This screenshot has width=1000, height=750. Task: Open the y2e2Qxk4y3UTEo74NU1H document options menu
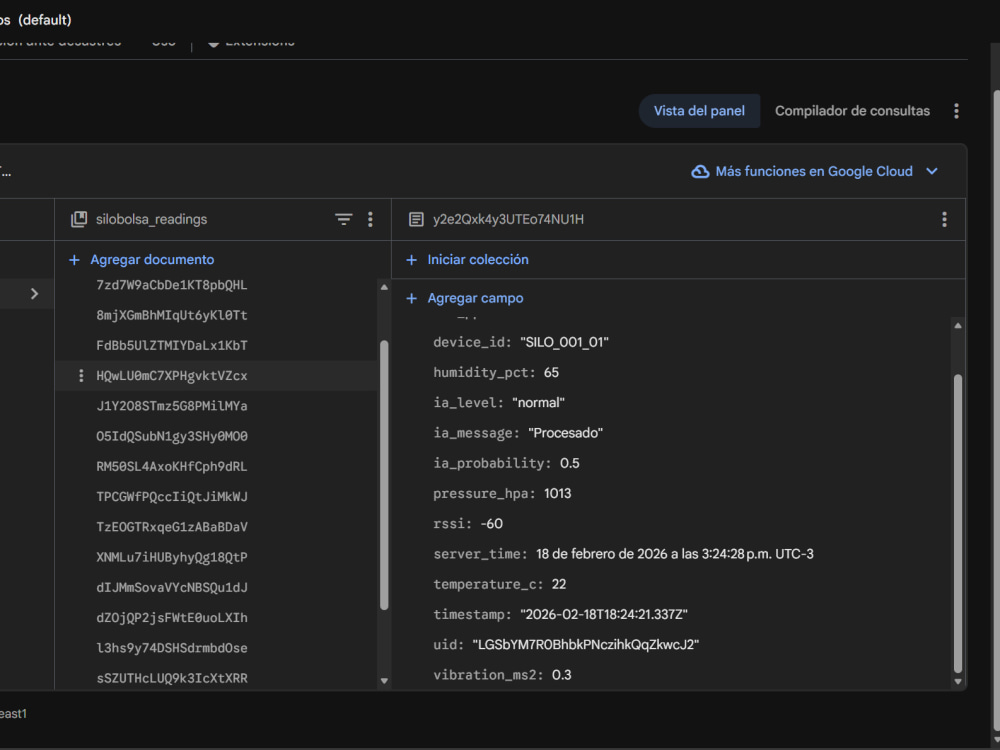[944, 219]
